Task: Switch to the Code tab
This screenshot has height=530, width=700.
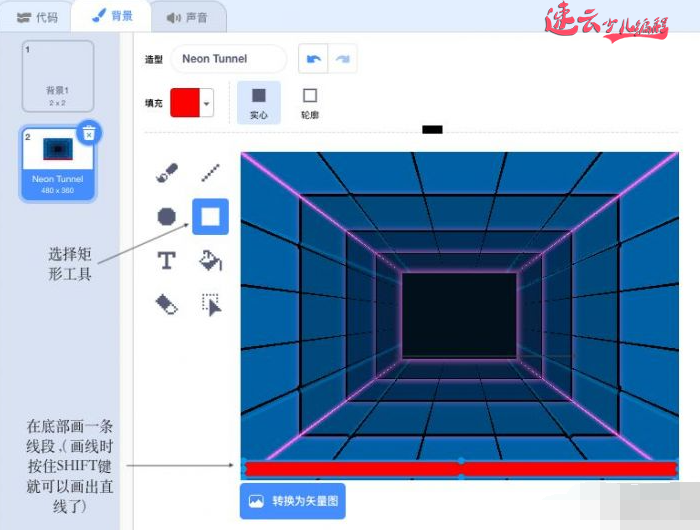Action: (x=38, y=17)
